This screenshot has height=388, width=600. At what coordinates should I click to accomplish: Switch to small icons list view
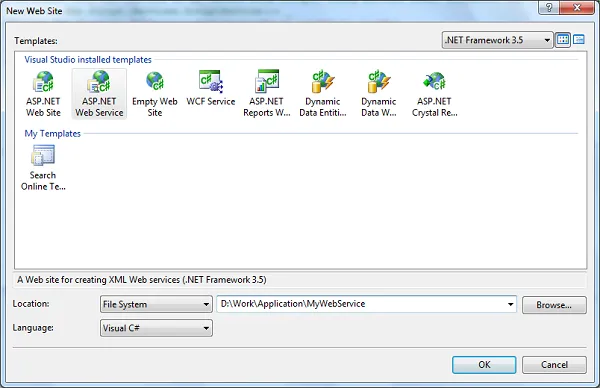click(579, 39)
